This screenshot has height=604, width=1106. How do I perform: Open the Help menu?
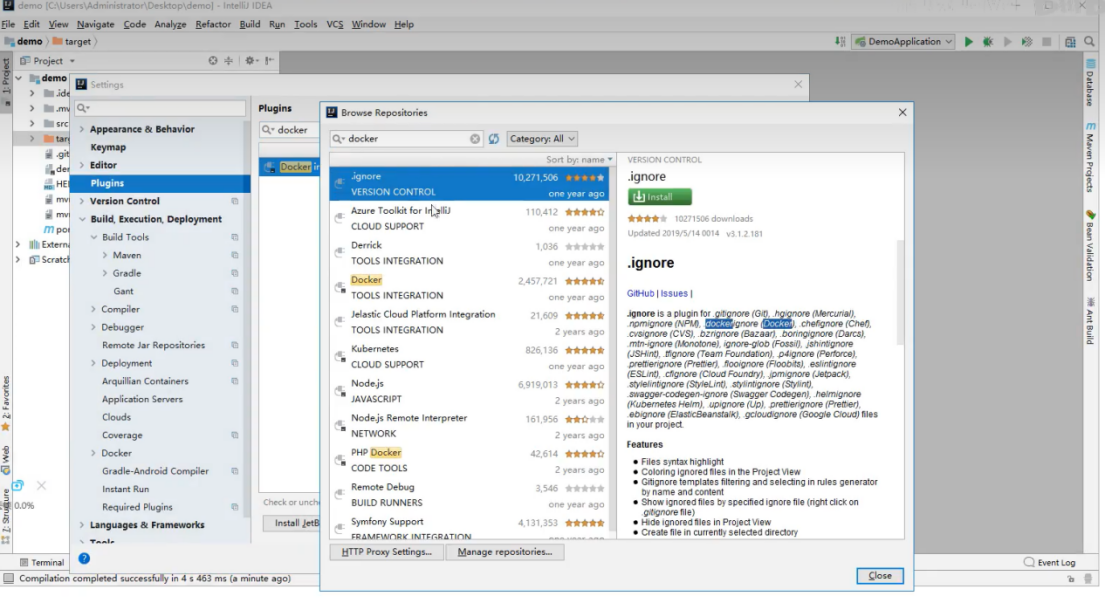click(x=404, y=24)
